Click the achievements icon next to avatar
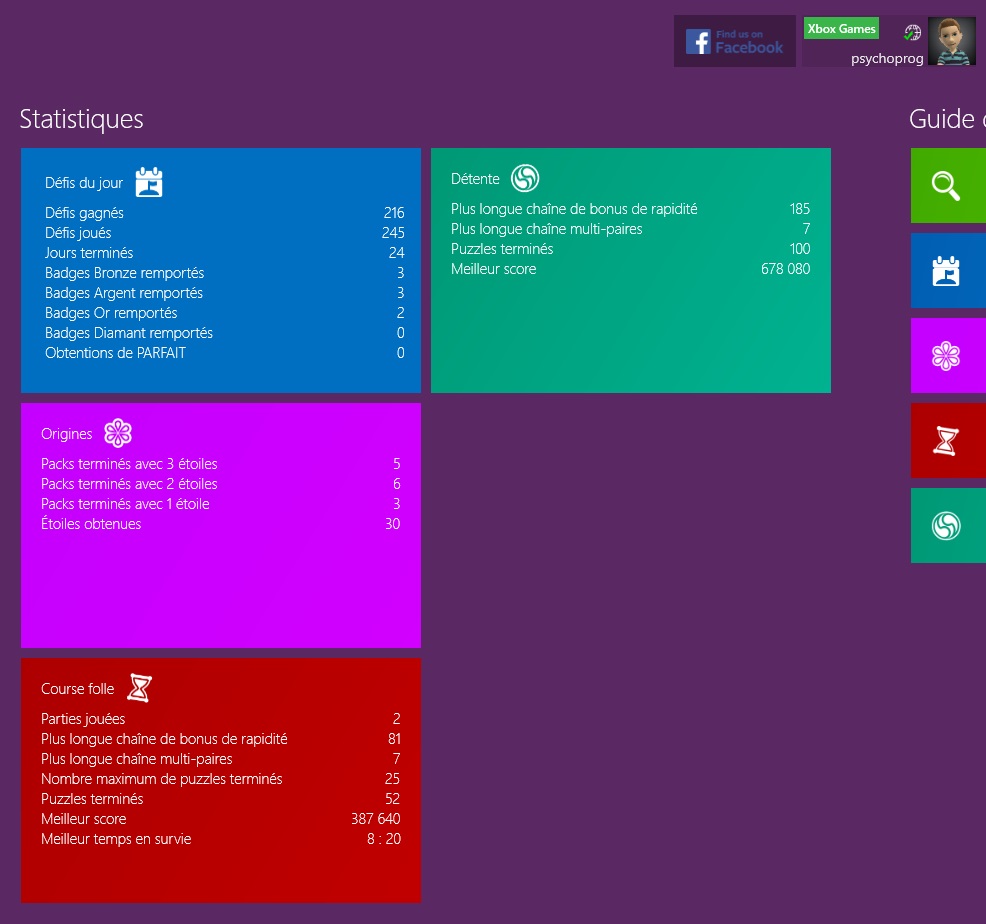 pyautogui.click(x=912, y=33)
